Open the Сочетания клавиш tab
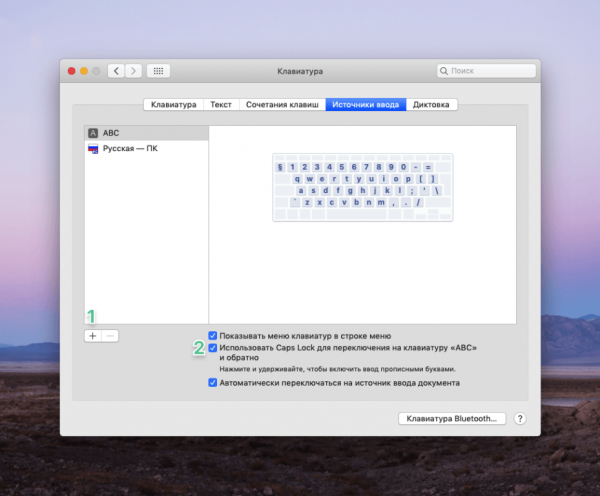This screenshot has height=496, width=600. pos(282,104)
